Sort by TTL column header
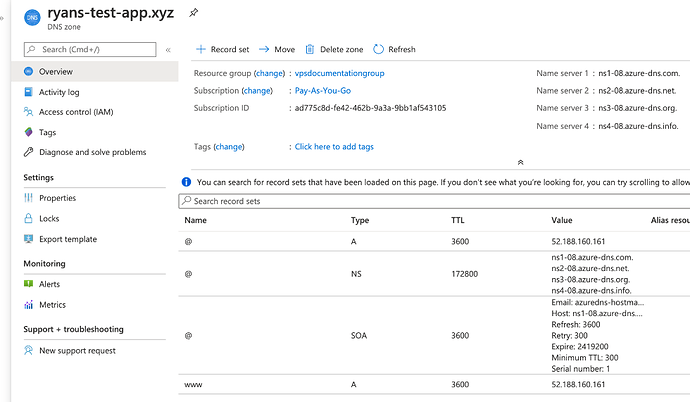The image size is (690, 402). 457,220
